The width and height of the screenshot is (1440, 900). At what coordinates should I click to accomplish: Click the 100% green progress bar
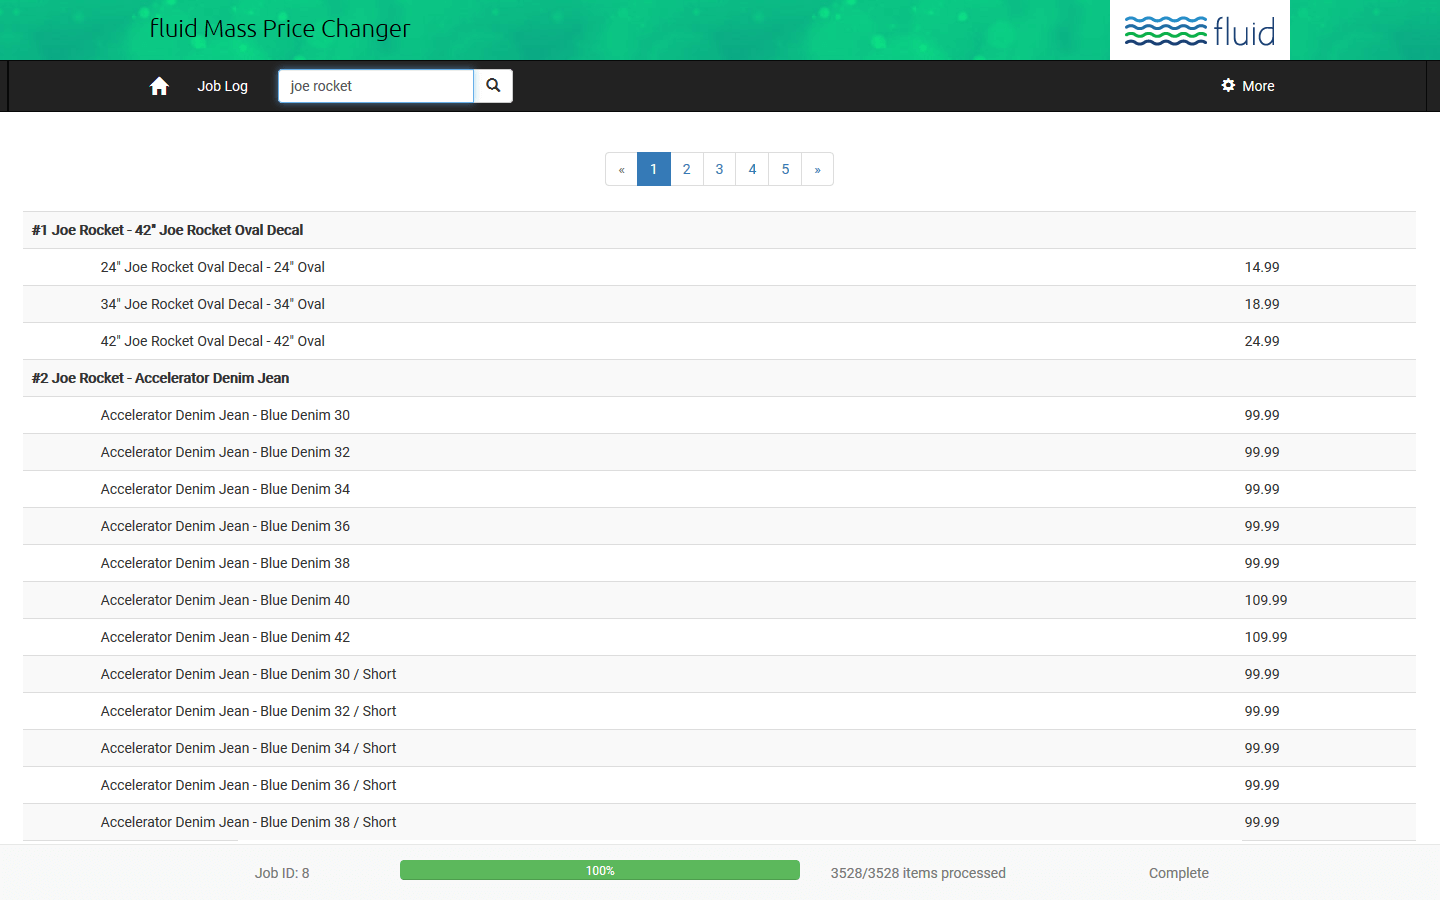click(599, 871)
